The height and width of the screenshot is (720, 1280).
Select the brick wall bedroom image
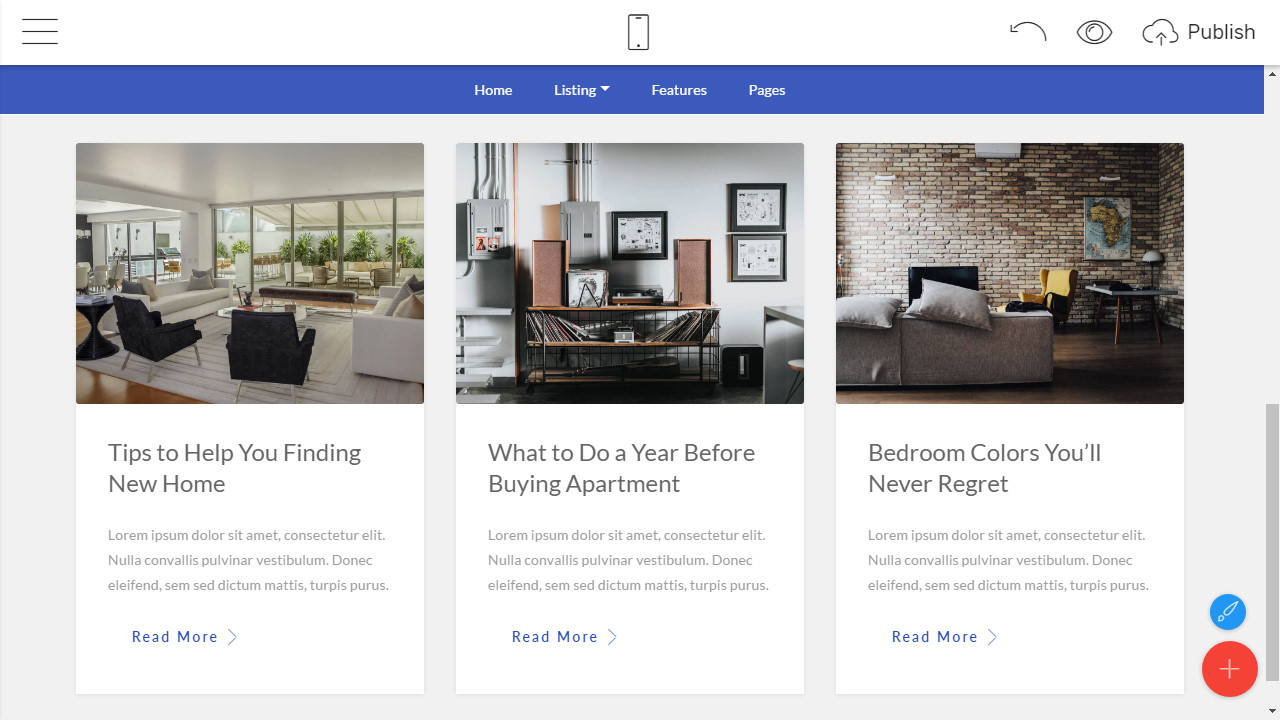1010,273
